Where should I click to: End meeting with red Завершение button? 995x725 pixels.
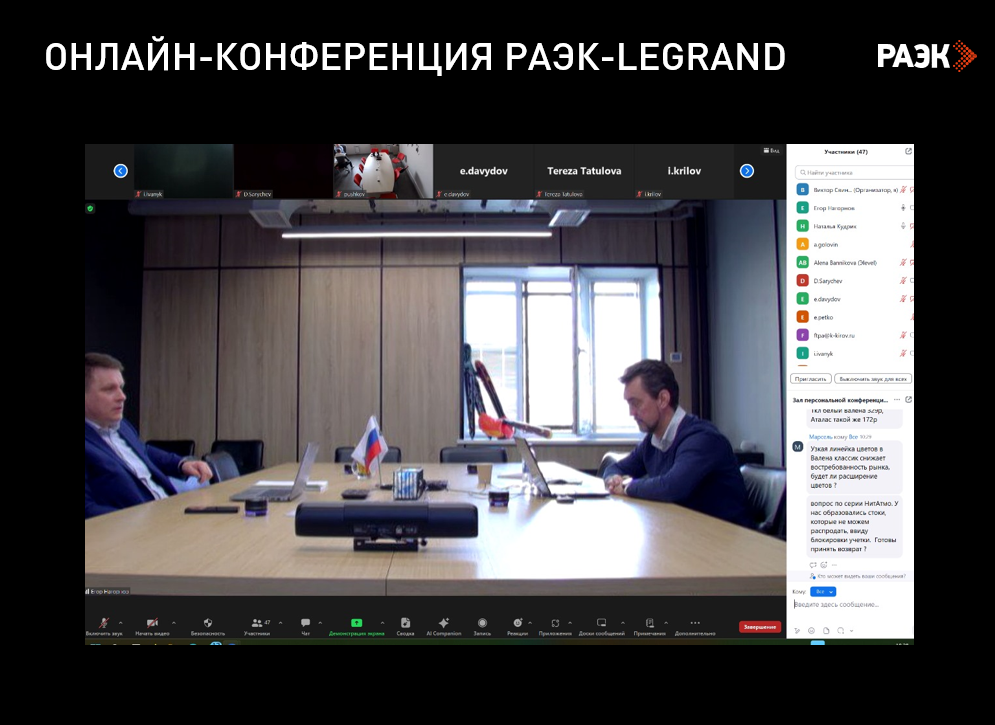(x=760, y=627)
